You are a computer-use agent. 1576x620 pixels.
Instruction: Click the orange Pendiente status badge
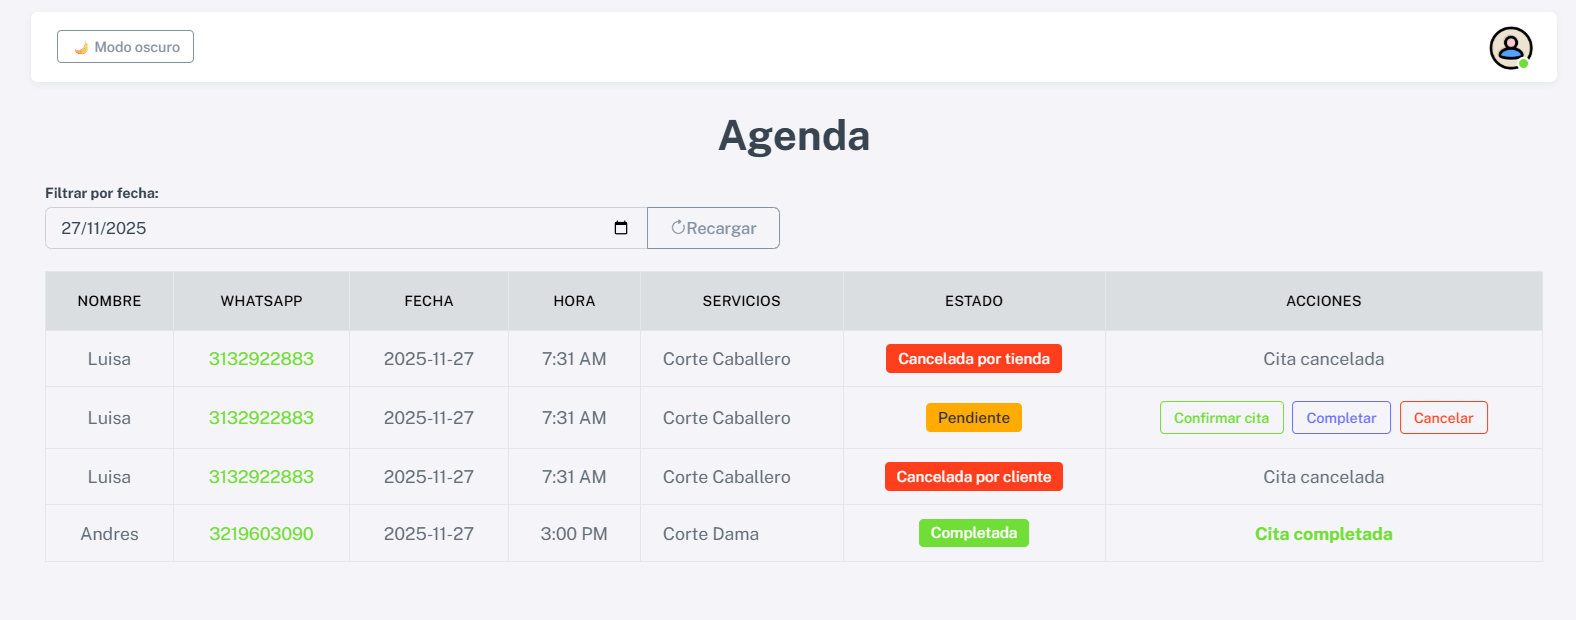click(x=973, y=418)
